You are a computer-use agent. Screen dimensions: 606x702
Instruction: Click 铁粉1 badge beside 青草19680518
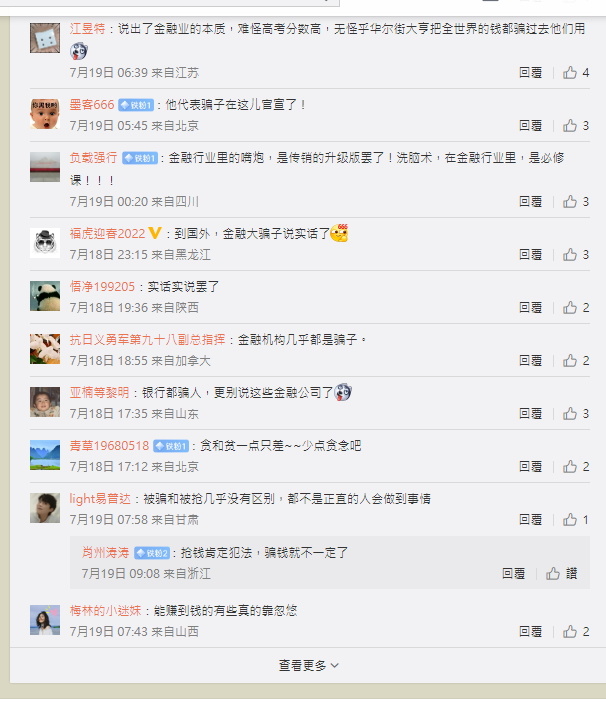click(x=171, y=446)
